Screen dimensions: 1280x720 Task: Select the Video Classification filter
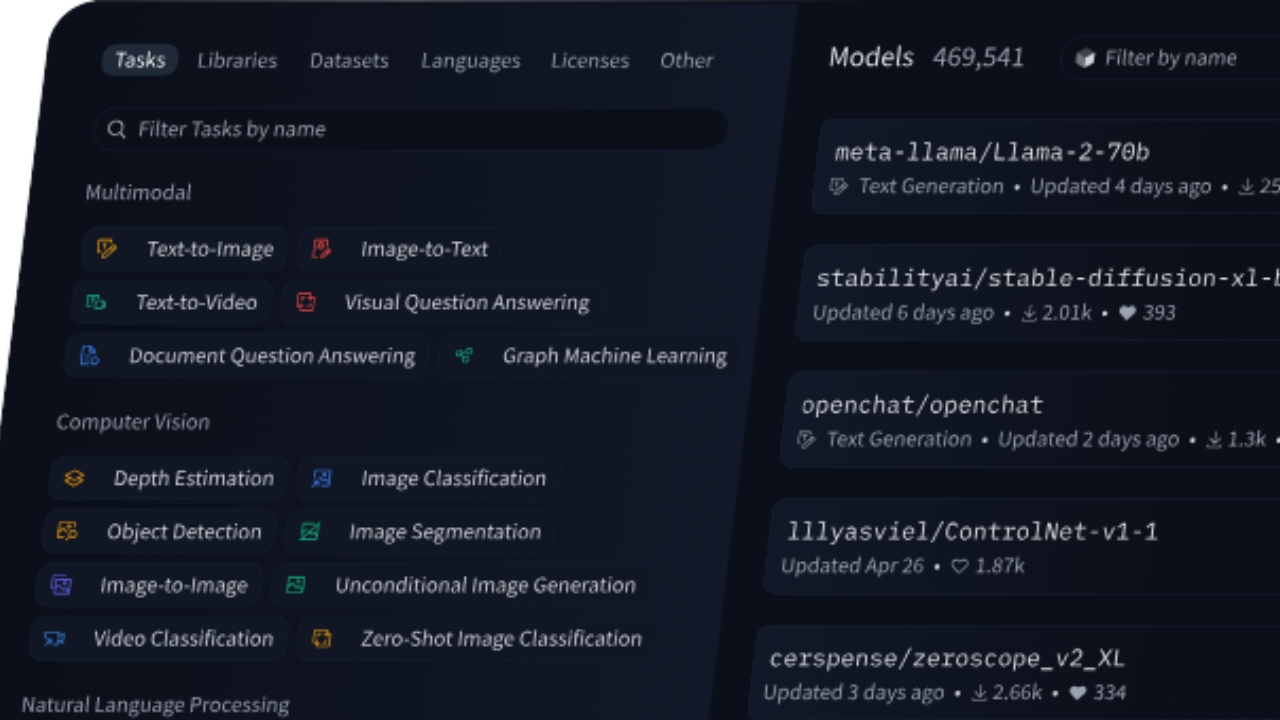[160, 638]
